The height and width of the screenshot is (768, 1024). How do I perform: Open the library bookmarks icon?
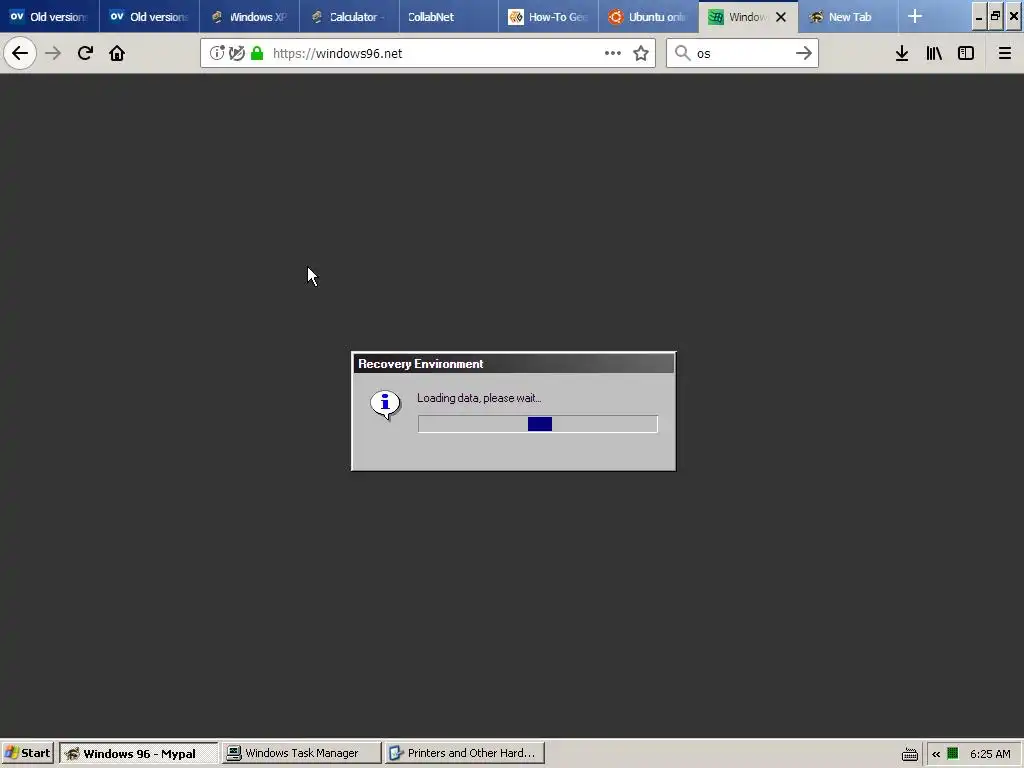click(934, 53)
